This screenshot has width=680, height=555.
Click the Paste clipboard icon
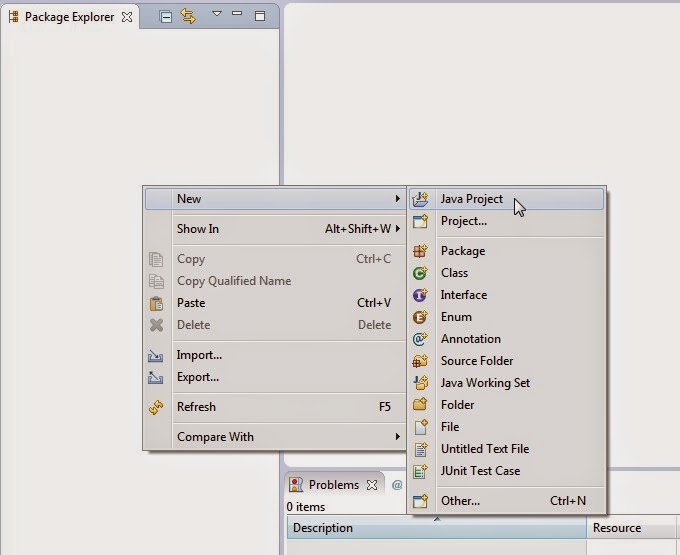click(x=157, y=303)
